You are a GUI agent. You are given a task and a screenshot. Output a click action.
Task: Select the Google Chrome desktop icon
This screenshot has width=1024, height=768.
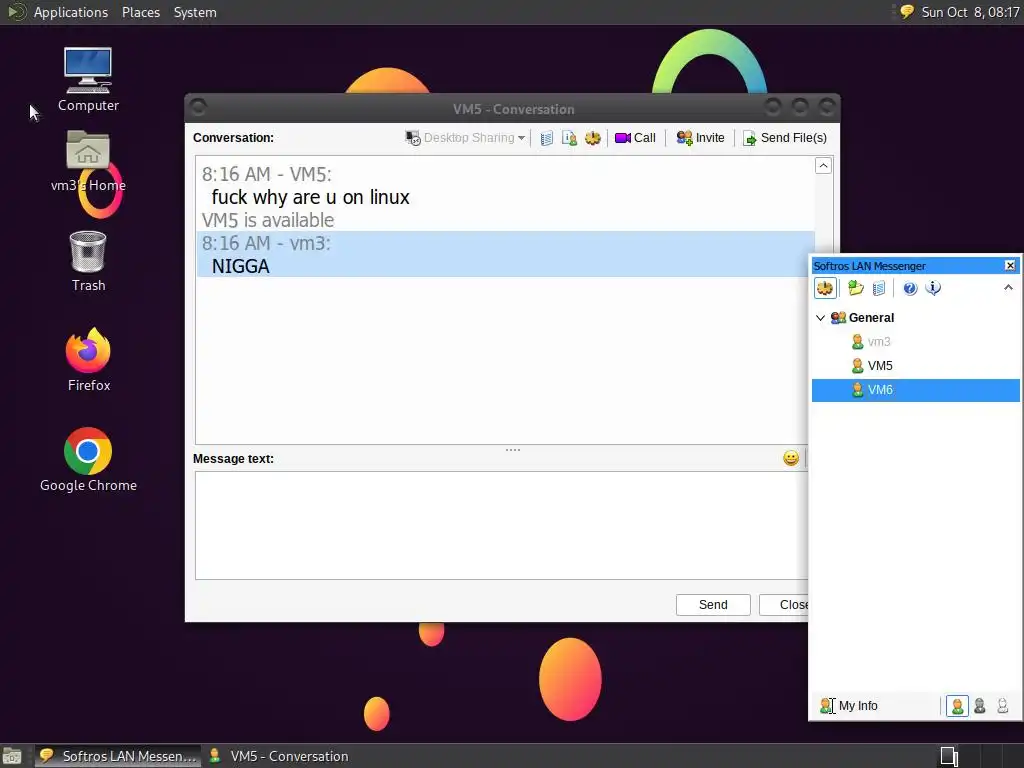(88, 460)
